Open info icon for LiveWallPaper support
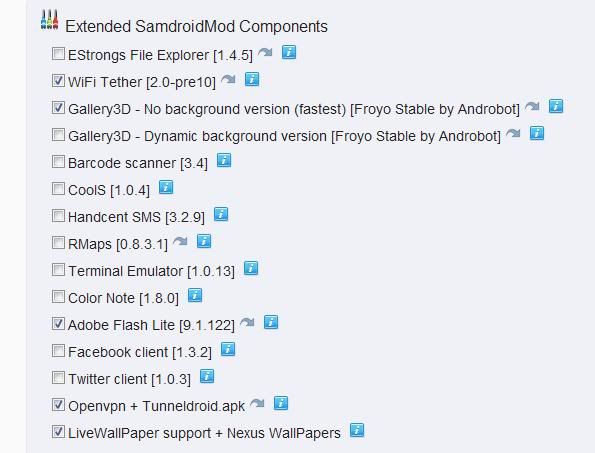 pyautogui.click(x=357, y=431)
